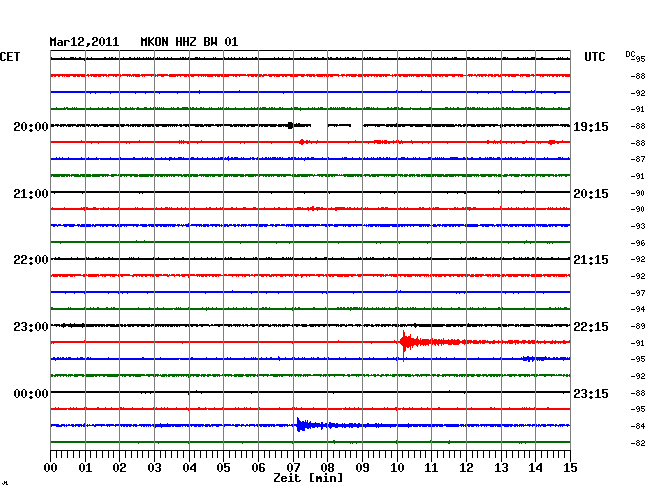
Task: Click the blue seismic event onset near minute 07
Action: [300, 425]
